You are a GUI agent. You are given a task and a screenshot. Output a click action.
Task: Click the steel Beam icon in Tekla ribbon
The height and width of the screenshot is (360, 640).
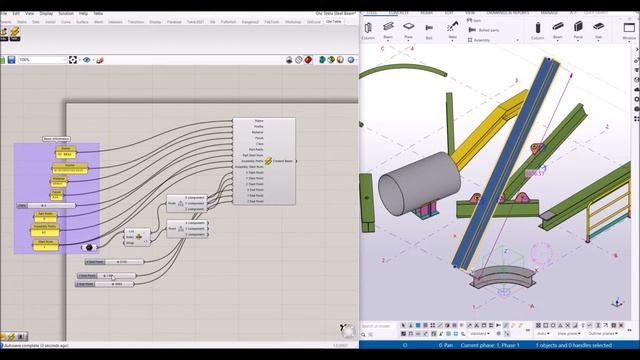coord(388,27)
